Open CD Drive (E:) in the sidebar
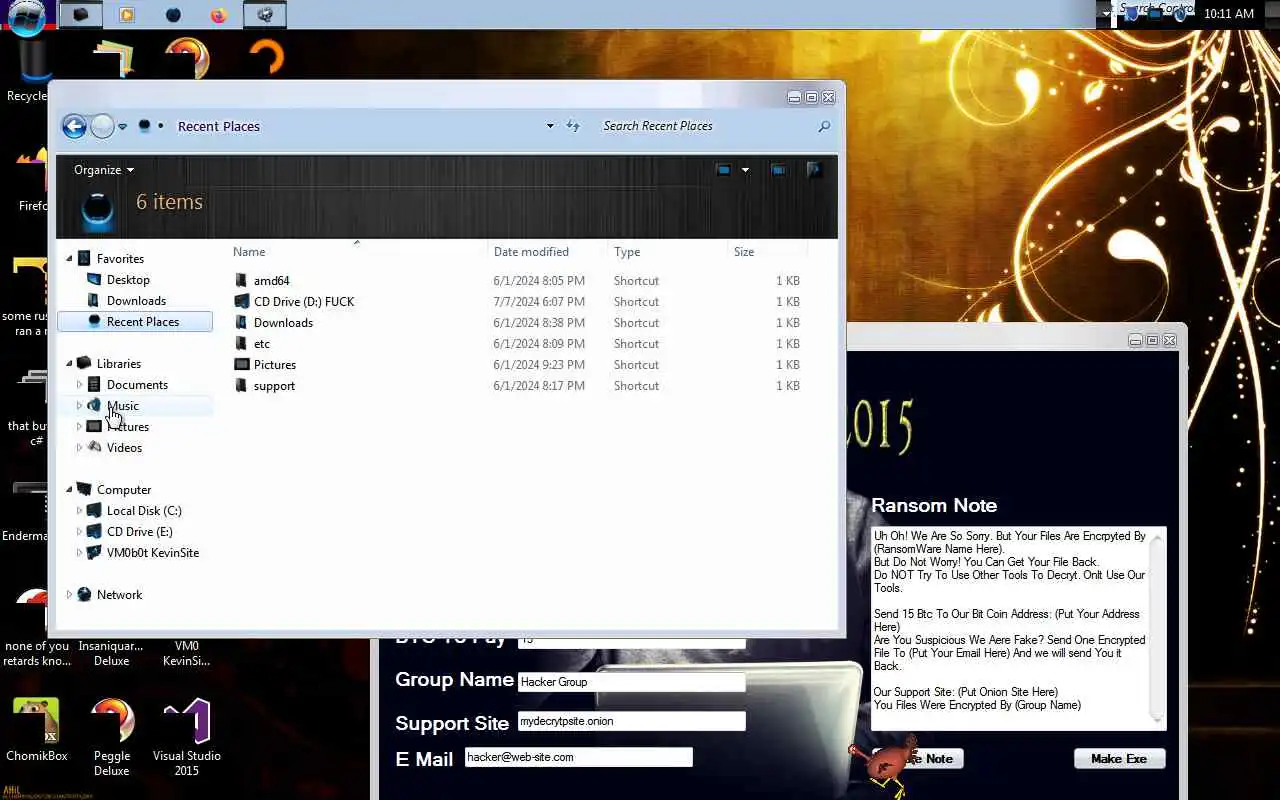The width and height of the screenshot is (1280, 800). click(x=139, y=532)
